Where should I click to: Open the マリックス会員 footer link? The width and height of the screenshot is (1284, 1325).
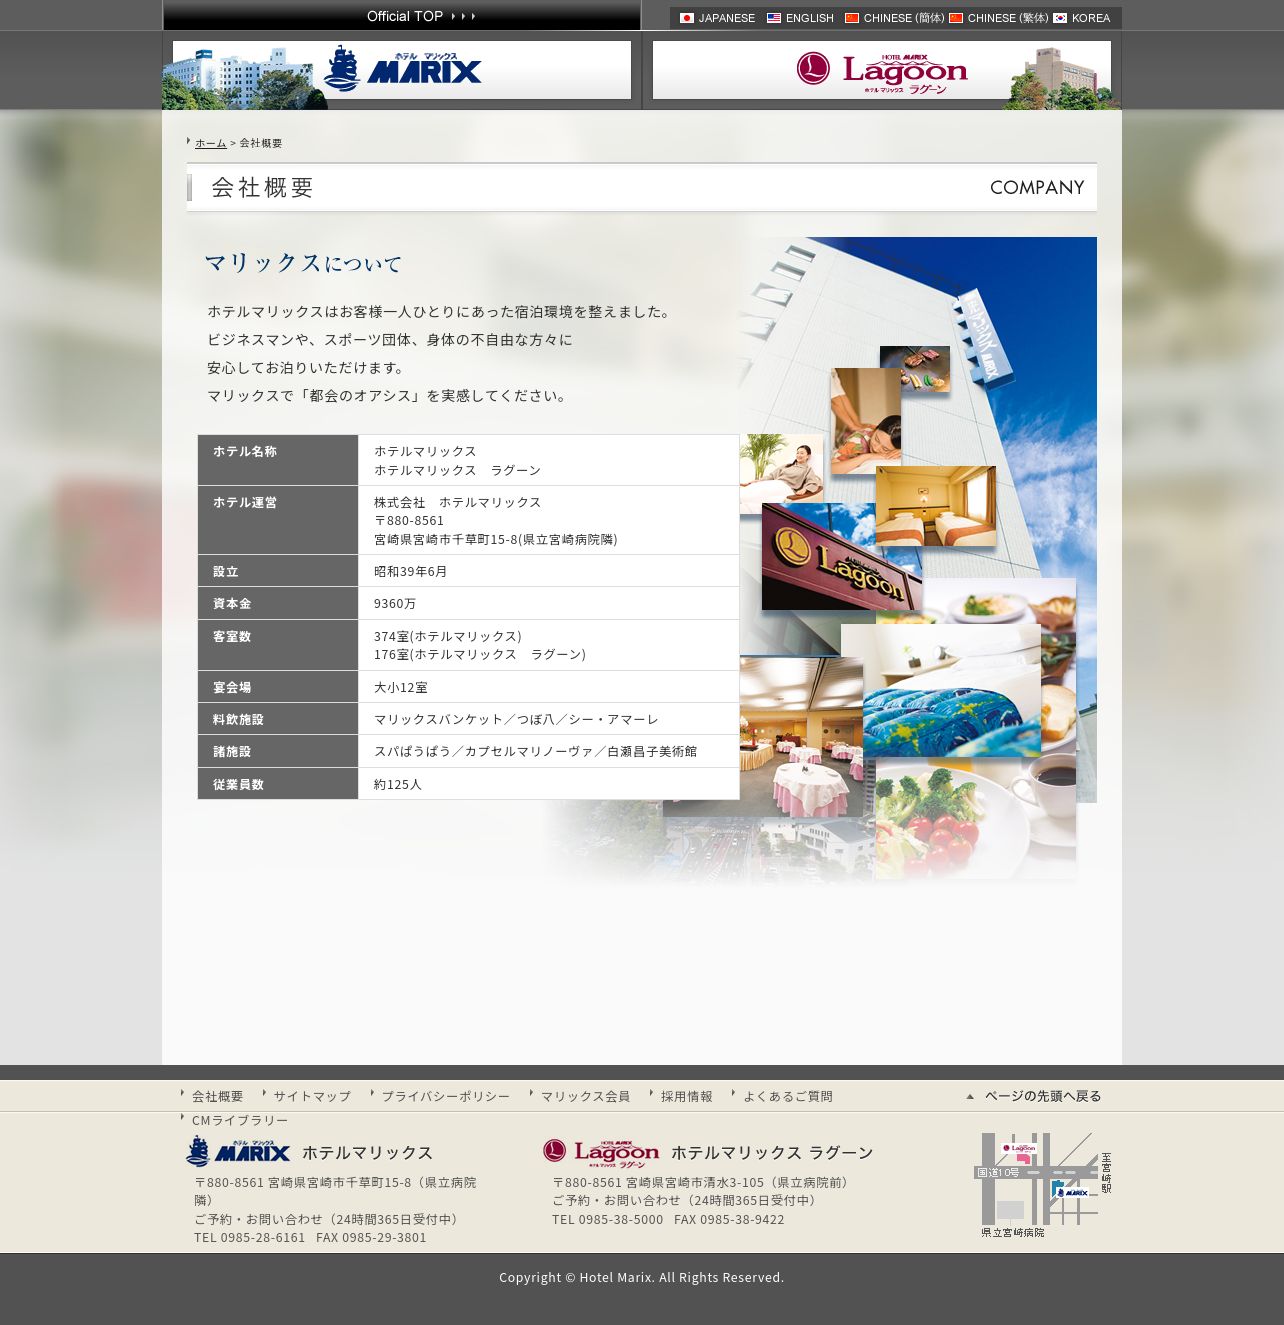click(585, 1096)
